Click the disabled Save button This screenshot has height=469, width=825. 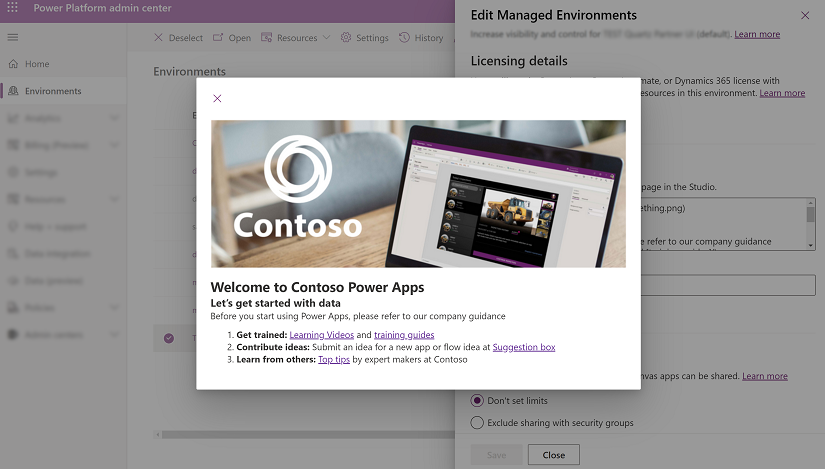coord(497,455)
